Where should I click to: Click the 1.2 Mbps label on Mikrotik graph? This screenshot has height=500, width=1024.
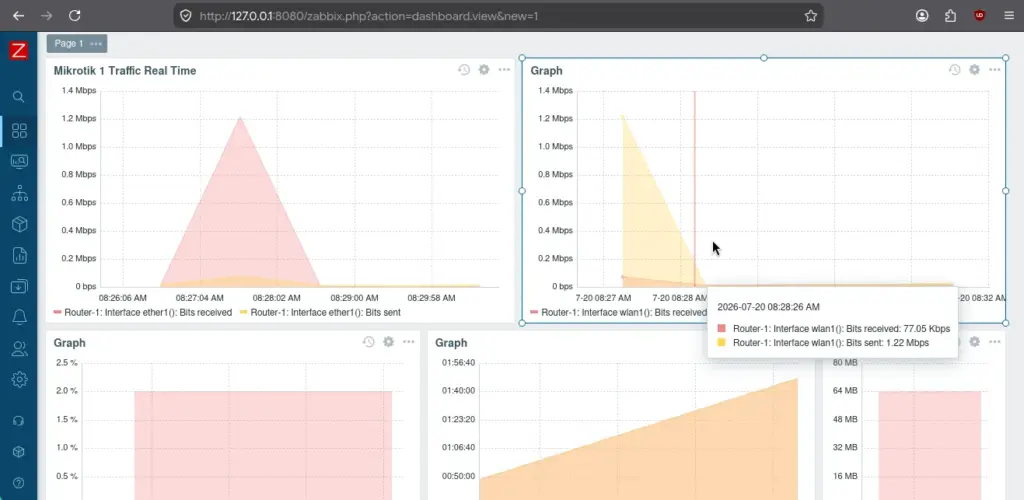click(78, 119)
